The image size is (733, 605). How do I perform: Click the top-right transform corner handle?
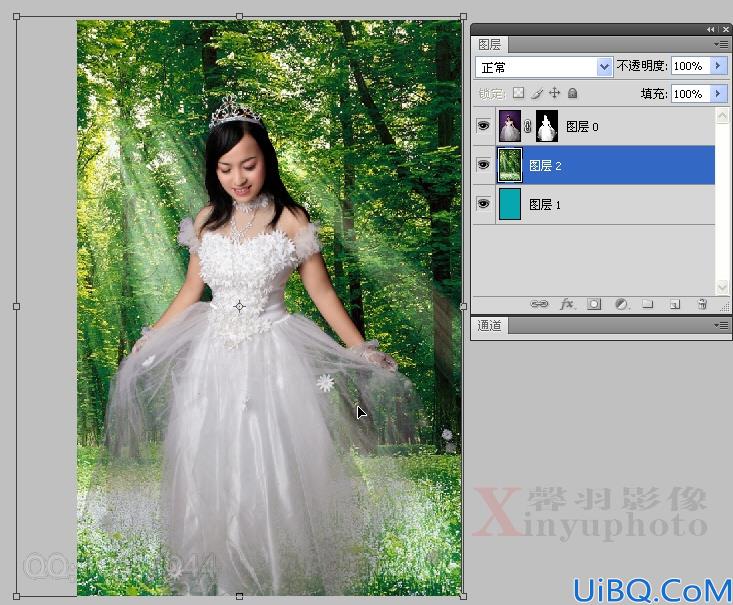(463, 16)
